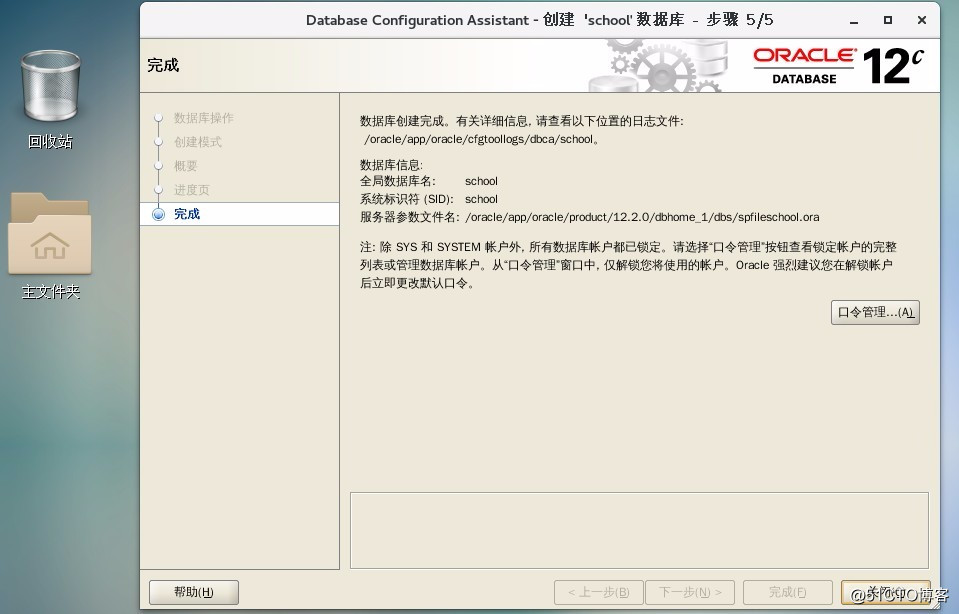Click the 完成 page heading

[x=163, y=65]
